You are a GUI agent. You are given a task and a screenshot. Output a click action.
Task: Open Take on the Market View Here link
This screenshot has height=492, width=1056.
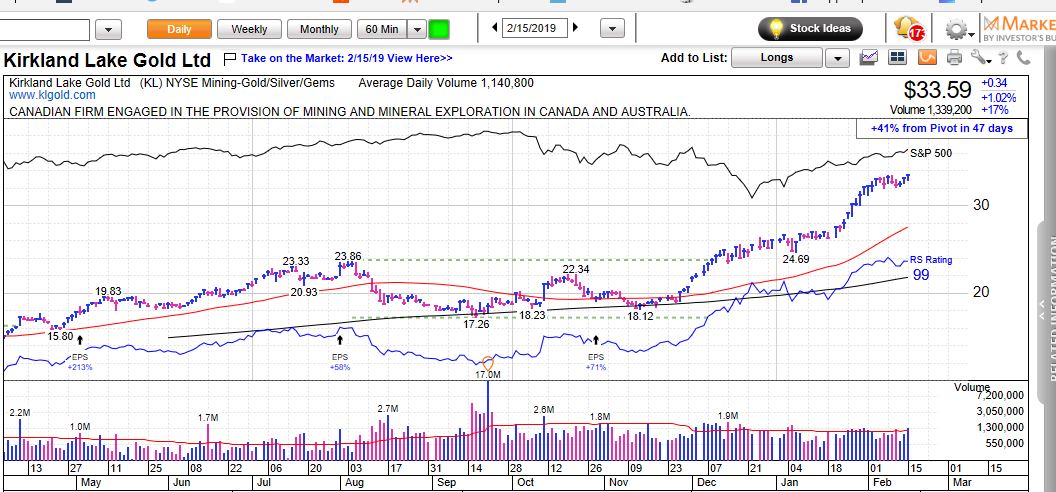coord(347,59)
